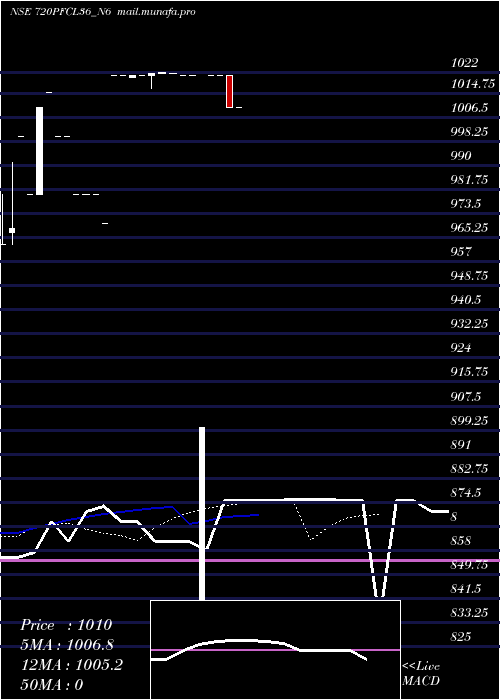Click the 1022 price axis label
Image resolution: width=500 pixels, height=700 pixels.
click(x=464, y=62)
